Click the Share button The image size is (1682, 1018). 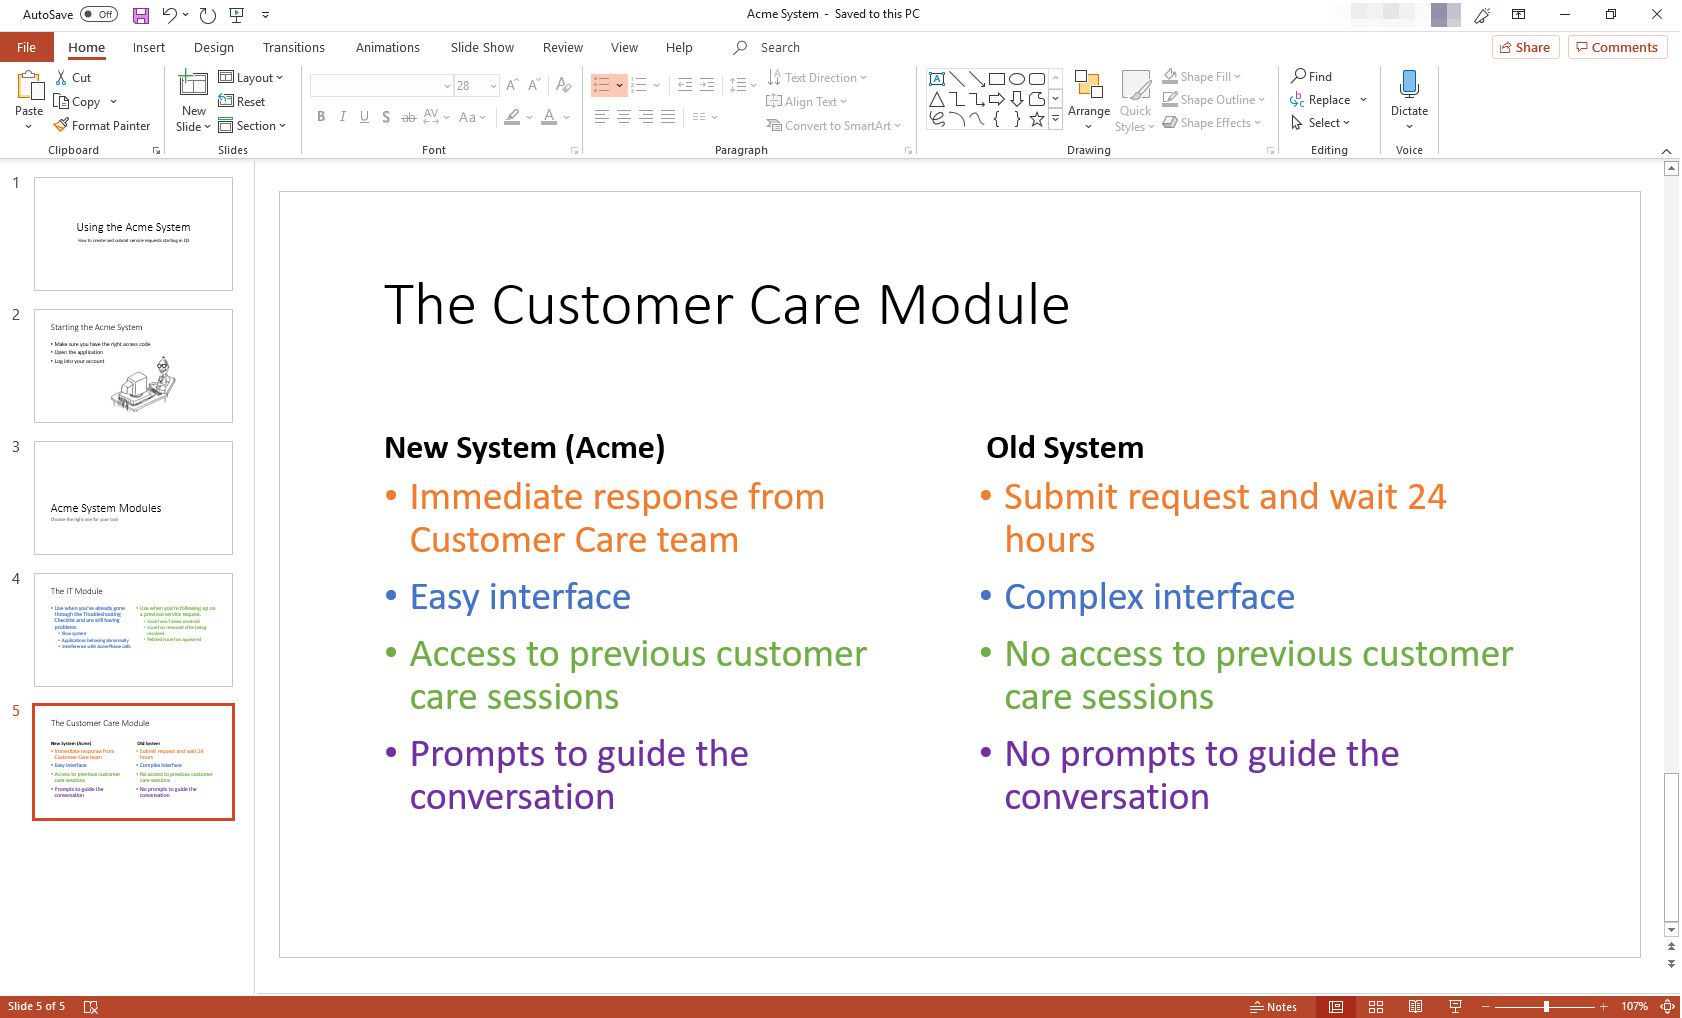click(x=1525, y=47)
